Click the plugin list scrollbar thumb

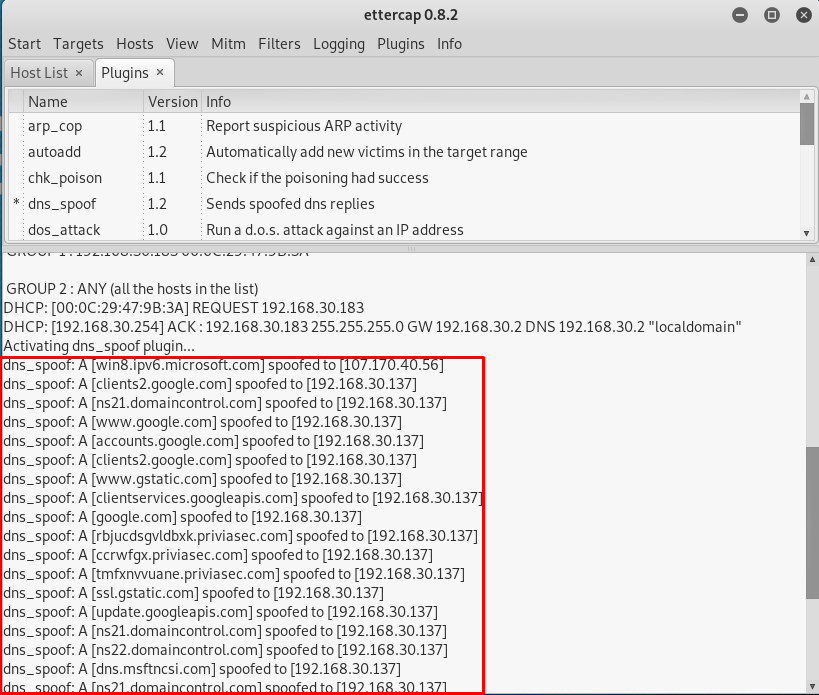(x=806, y=124)
